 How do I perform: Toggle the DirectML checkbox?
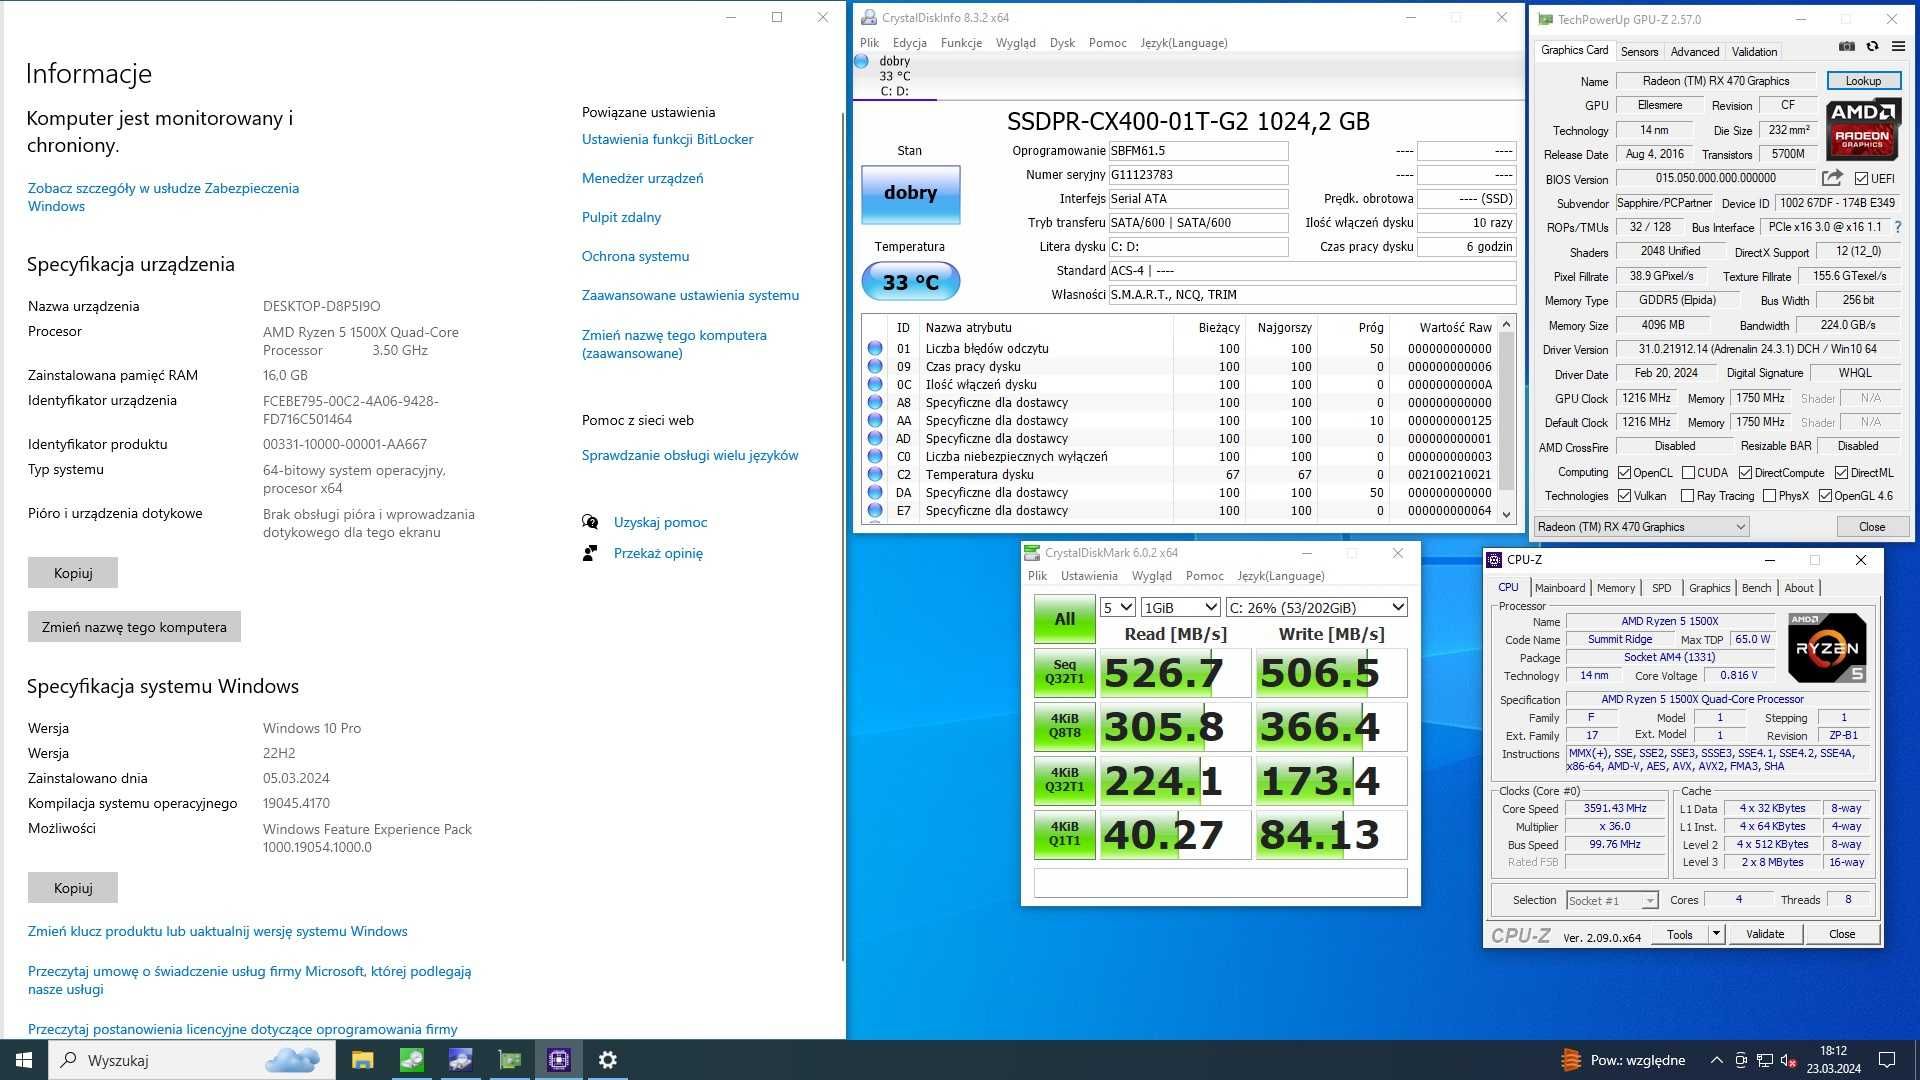[1841, 473]
